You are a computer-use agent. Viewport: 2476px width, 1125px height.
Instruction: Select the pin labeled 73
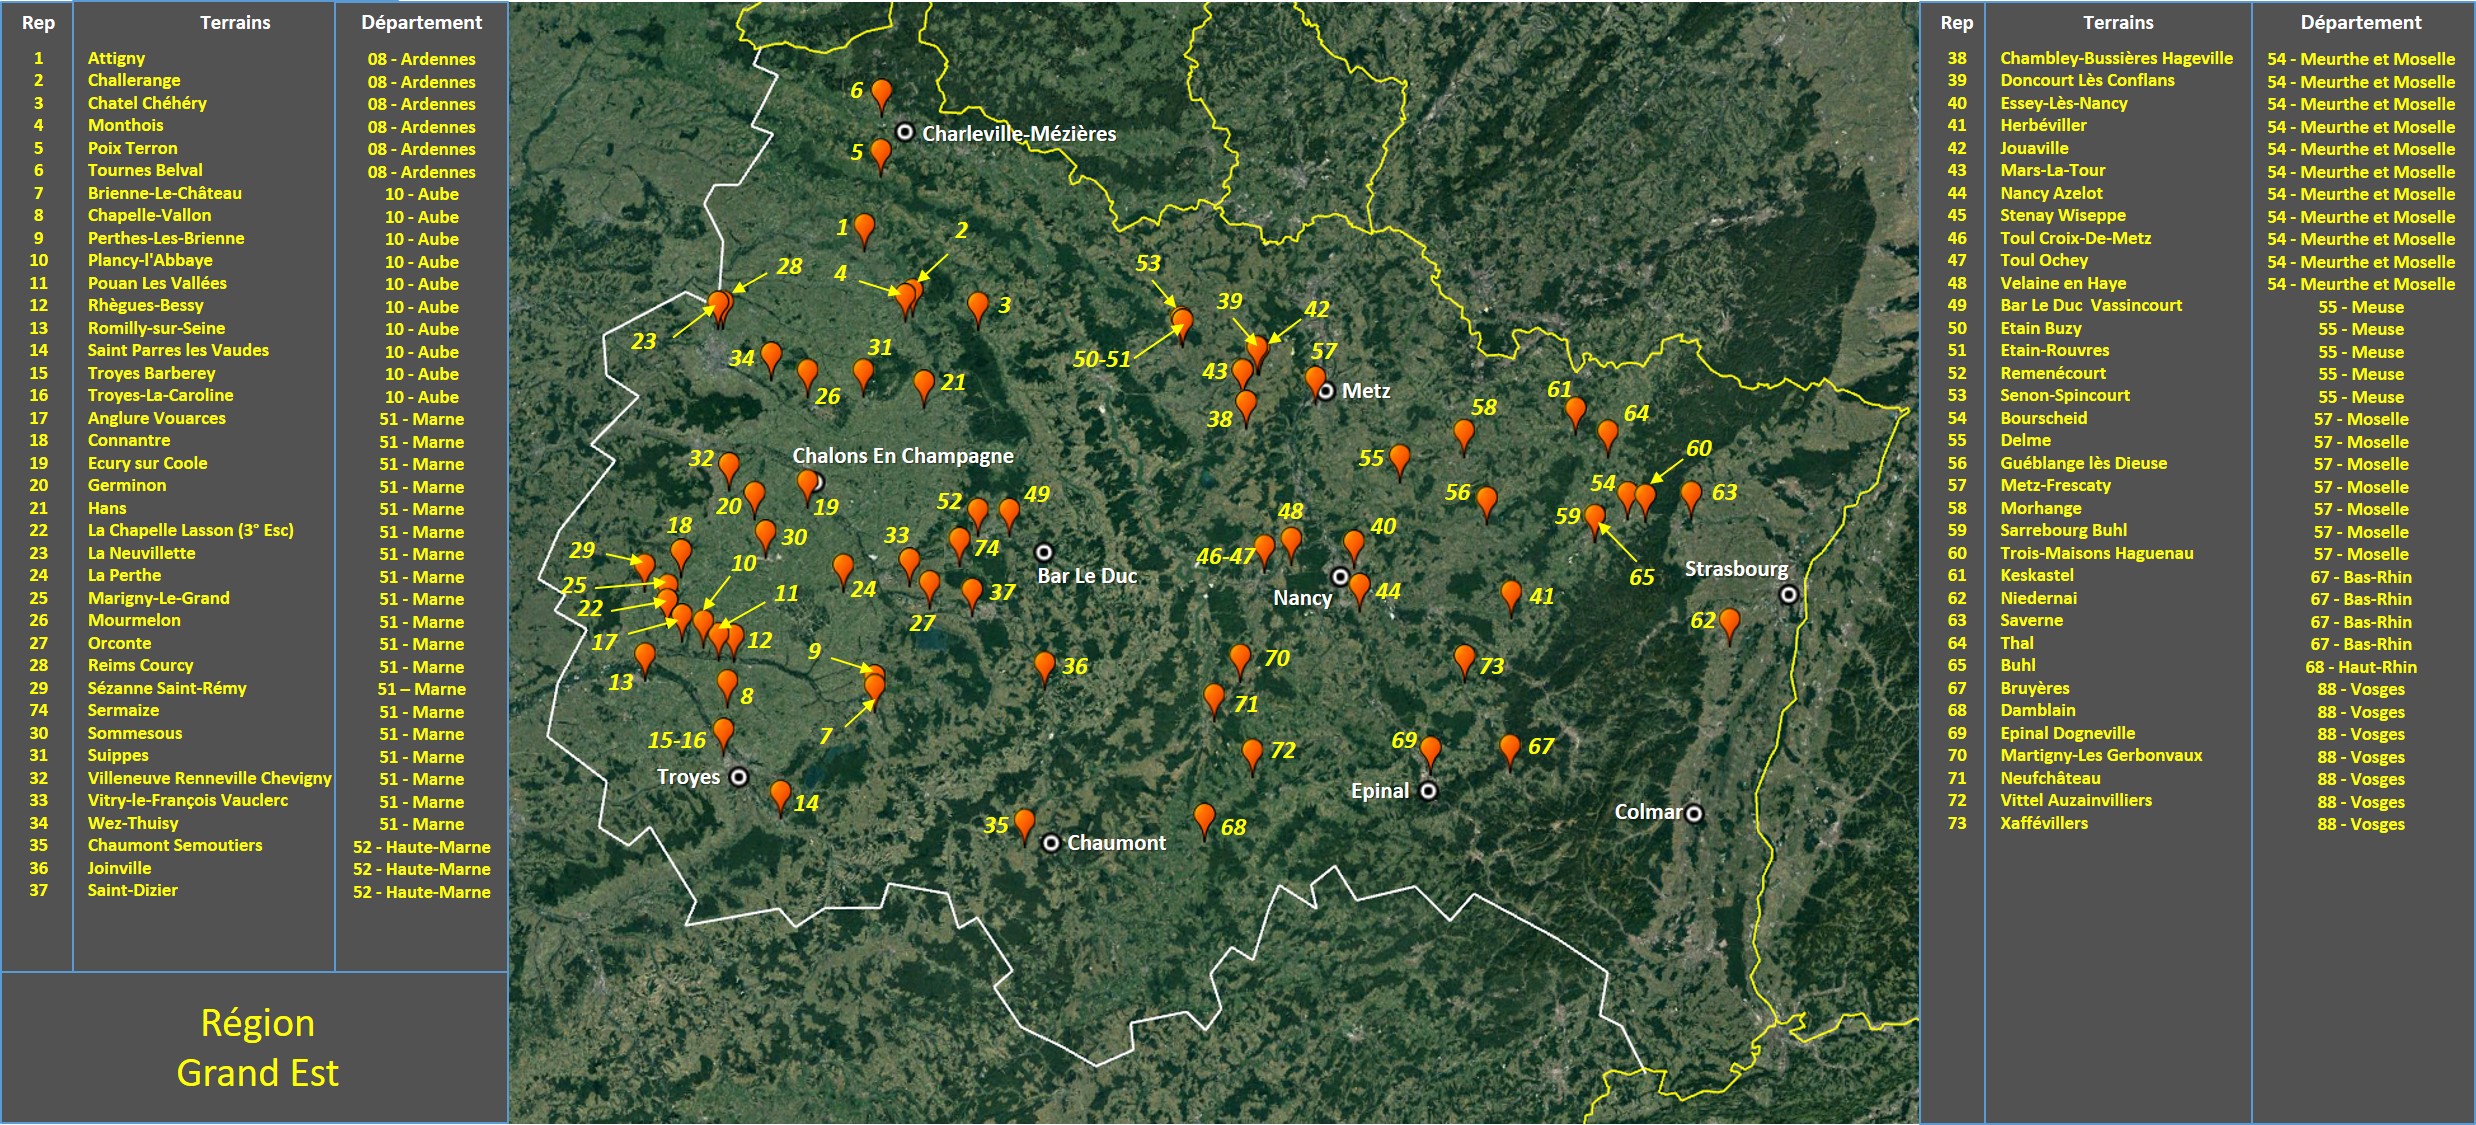(x=1464, y=658)
